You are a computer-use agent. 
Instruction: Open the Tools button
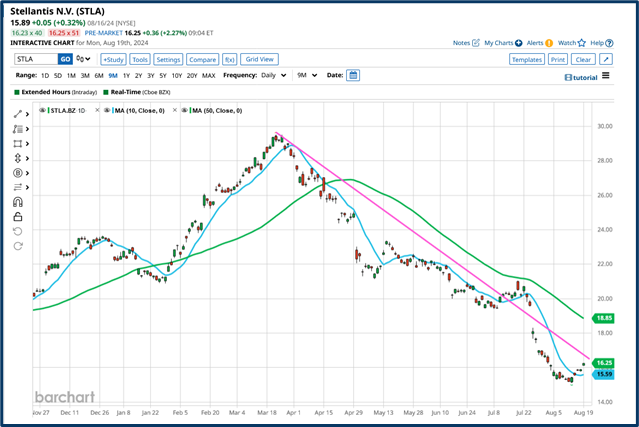click(140, 59)
